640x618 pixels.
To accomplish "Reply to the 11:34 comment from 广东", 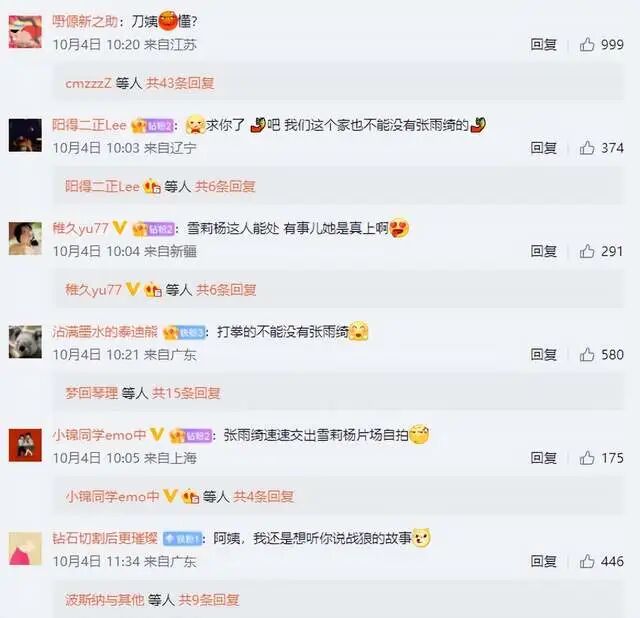I will [543, 561].
